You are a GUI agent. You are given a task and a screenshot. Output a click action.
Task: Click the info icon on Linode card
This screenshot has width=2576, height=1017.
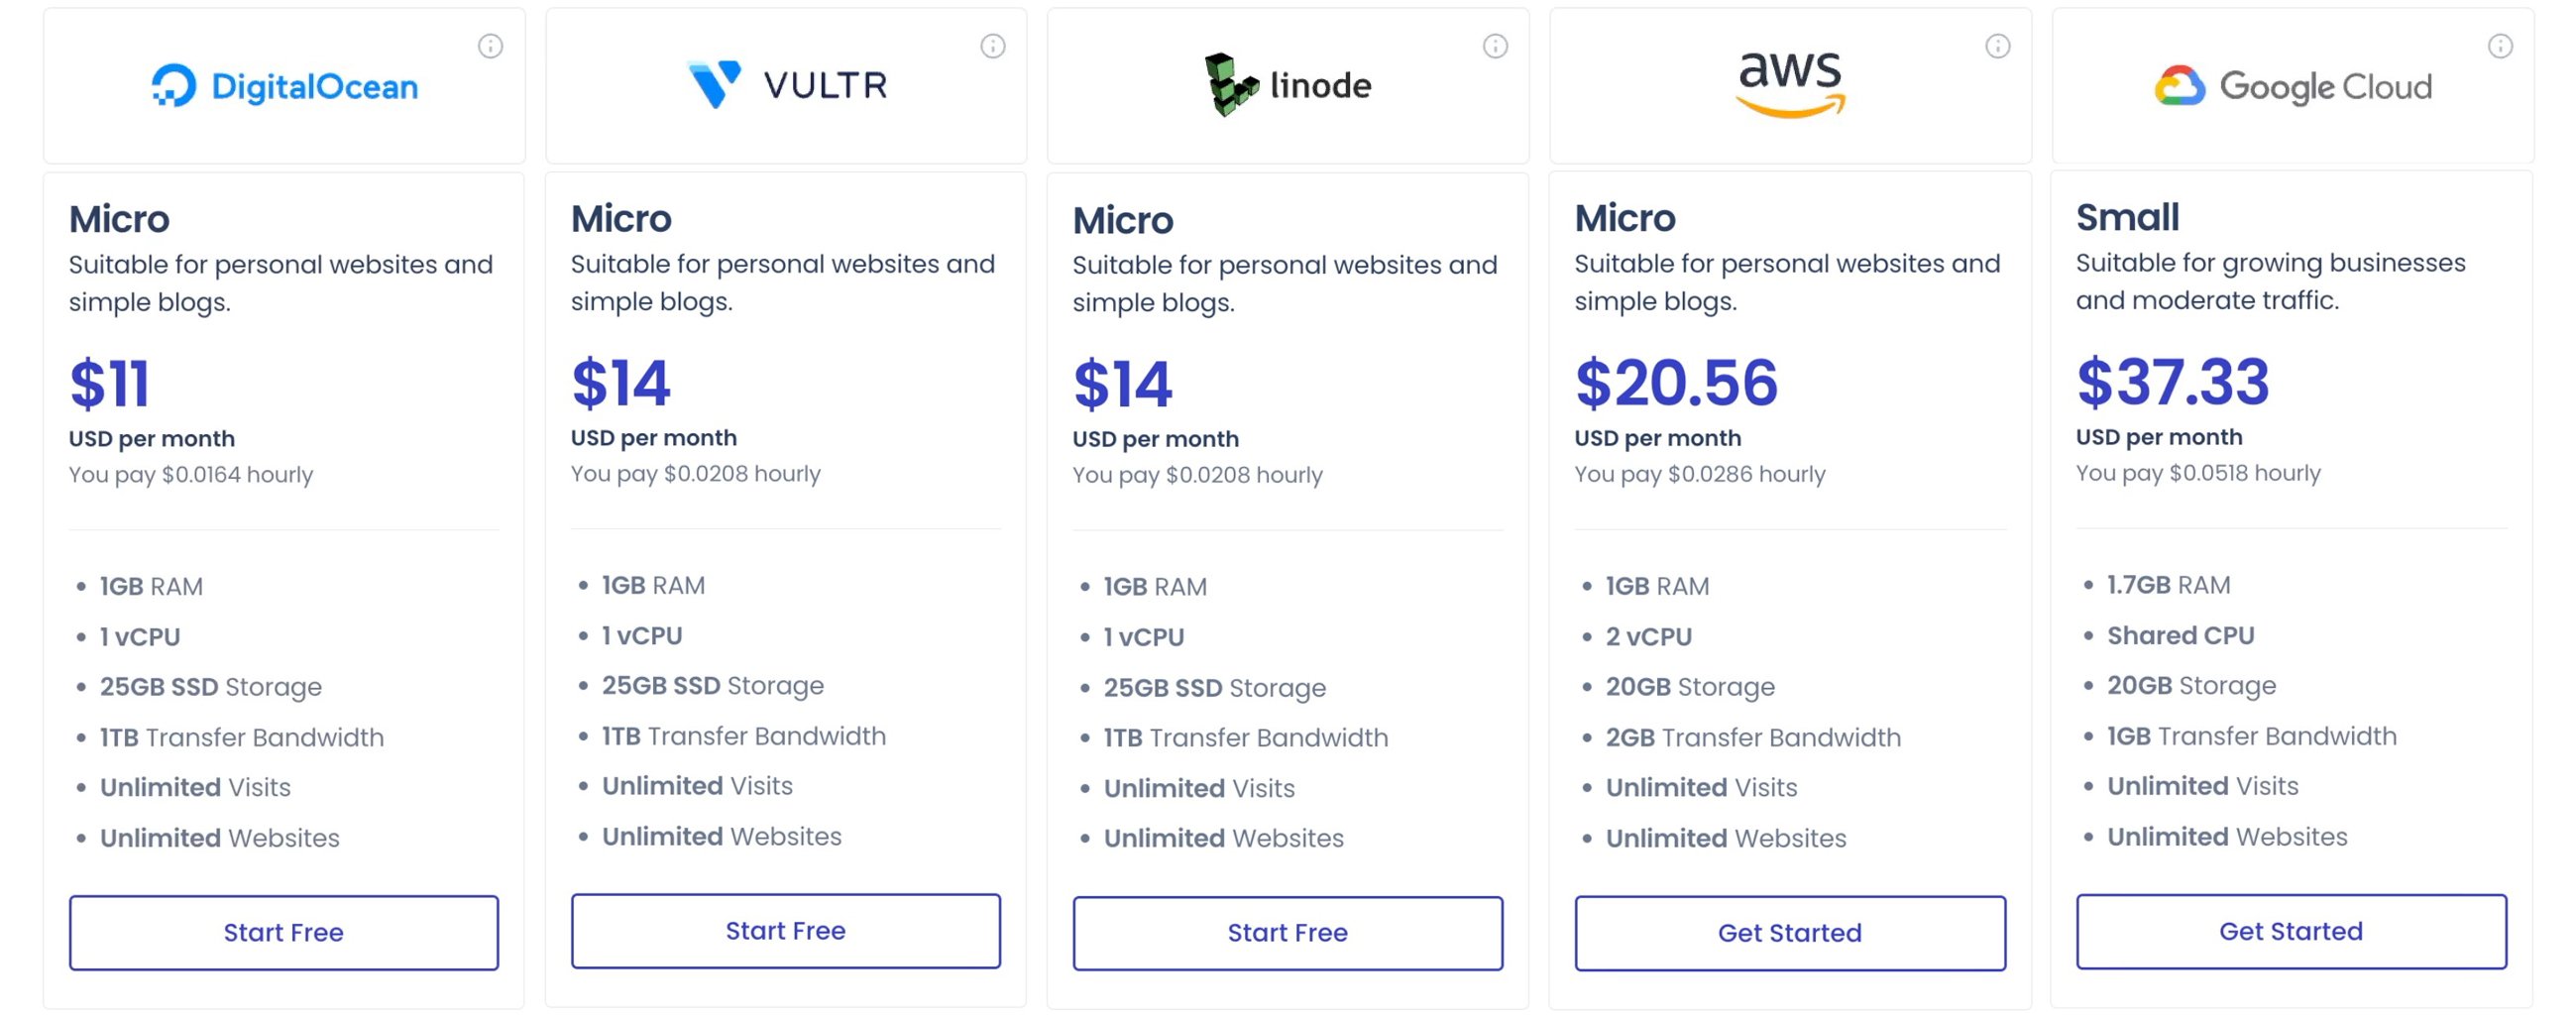[1495, 46]
